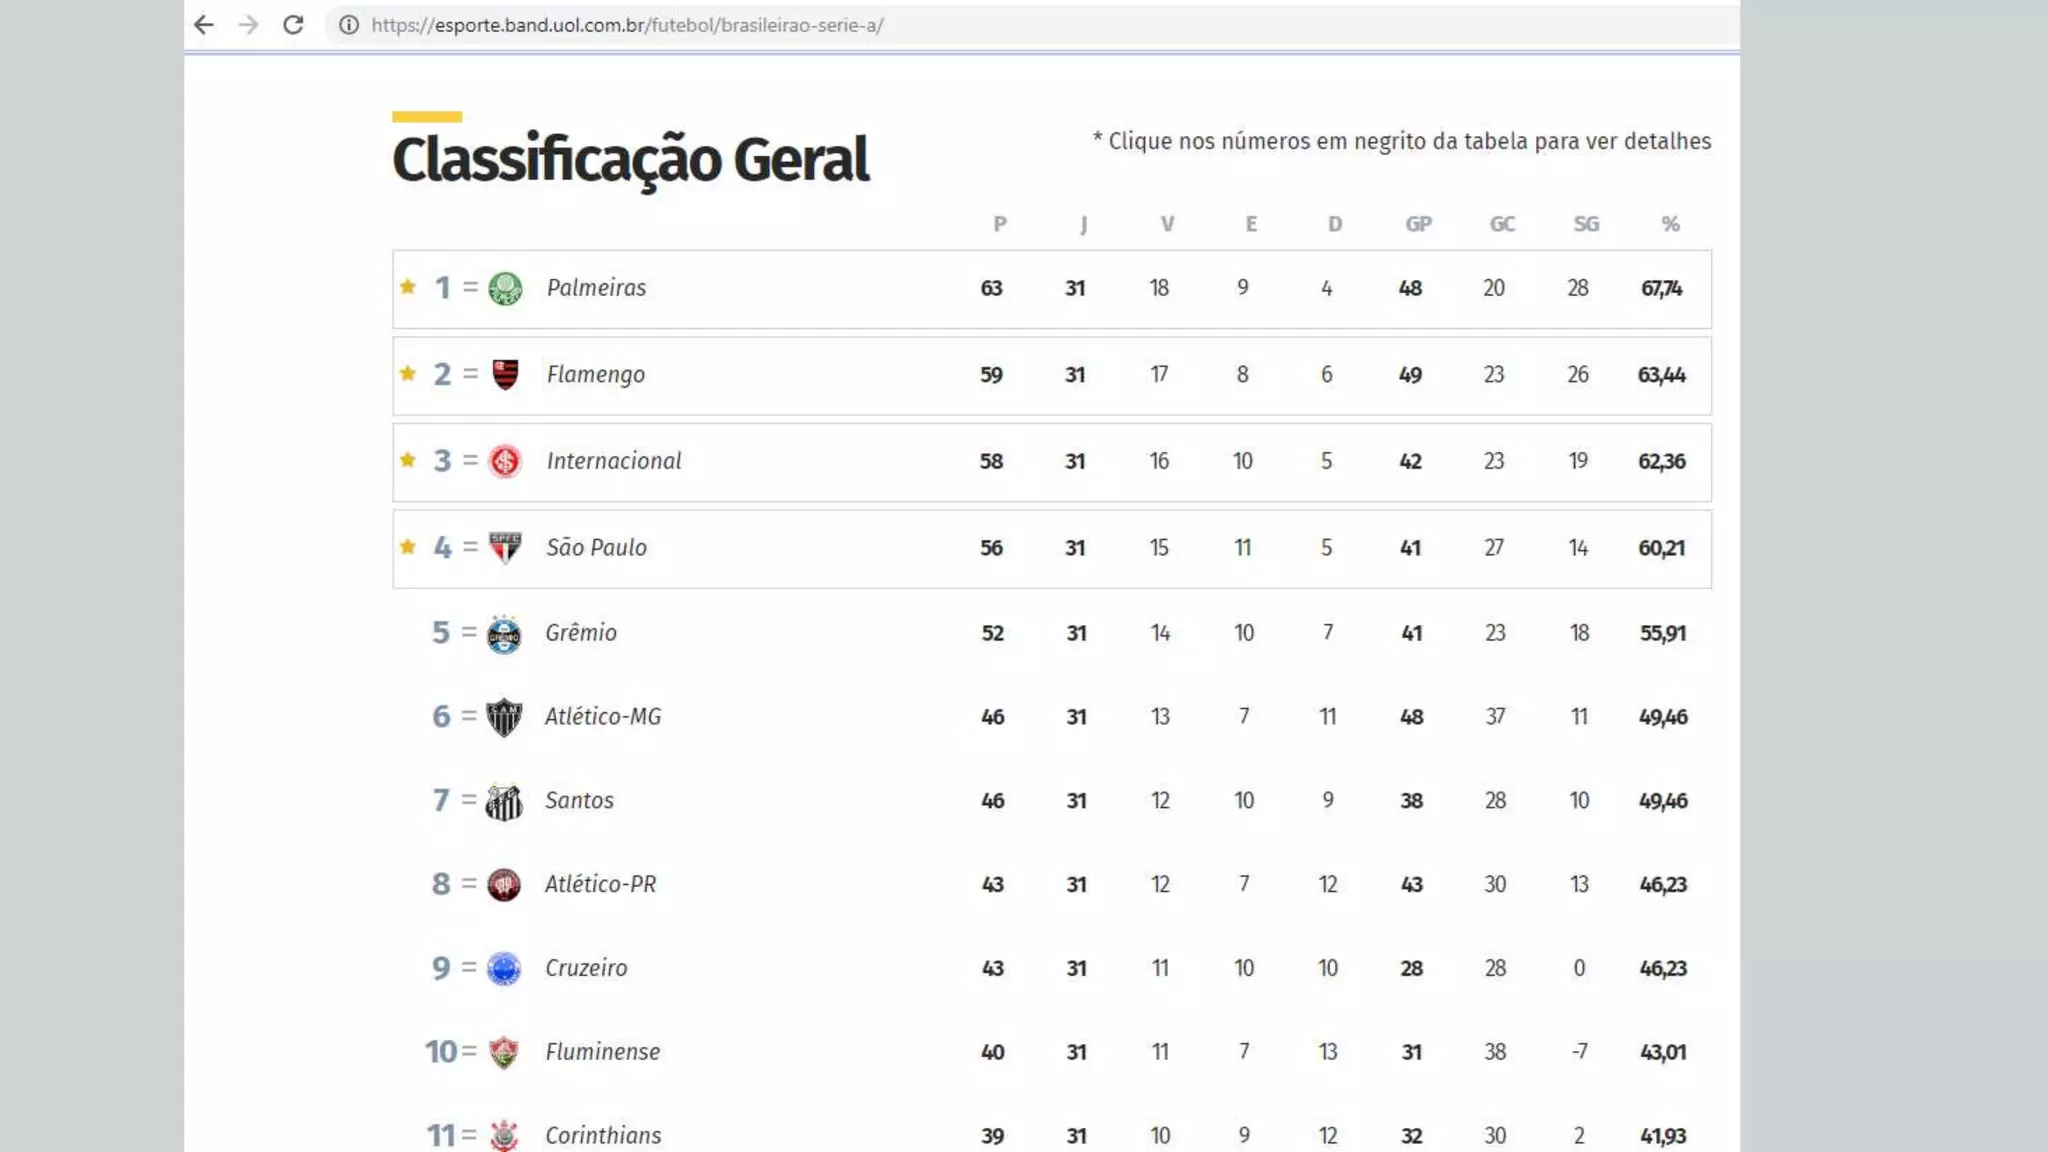The image size is (2048, 1152).
Task: Click the Flamengo club crest
Action: click(x=505, y=375)
